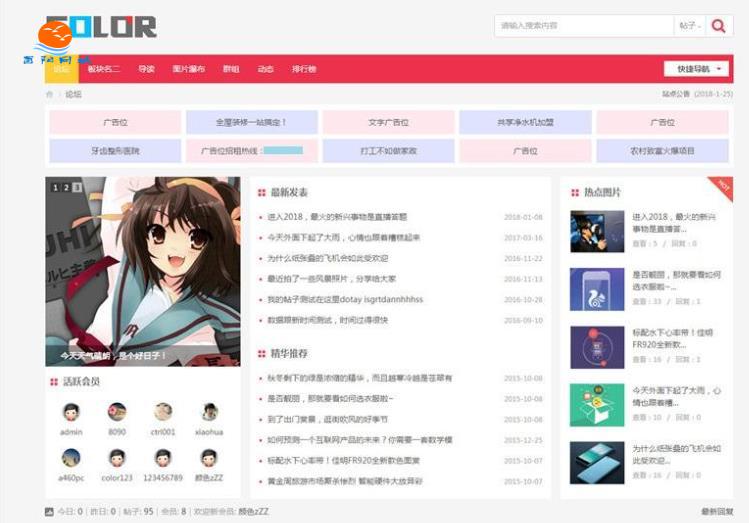Click the date 2017-03-16
This screenshot has width=749, height=523.
click(x=524, y=238)
